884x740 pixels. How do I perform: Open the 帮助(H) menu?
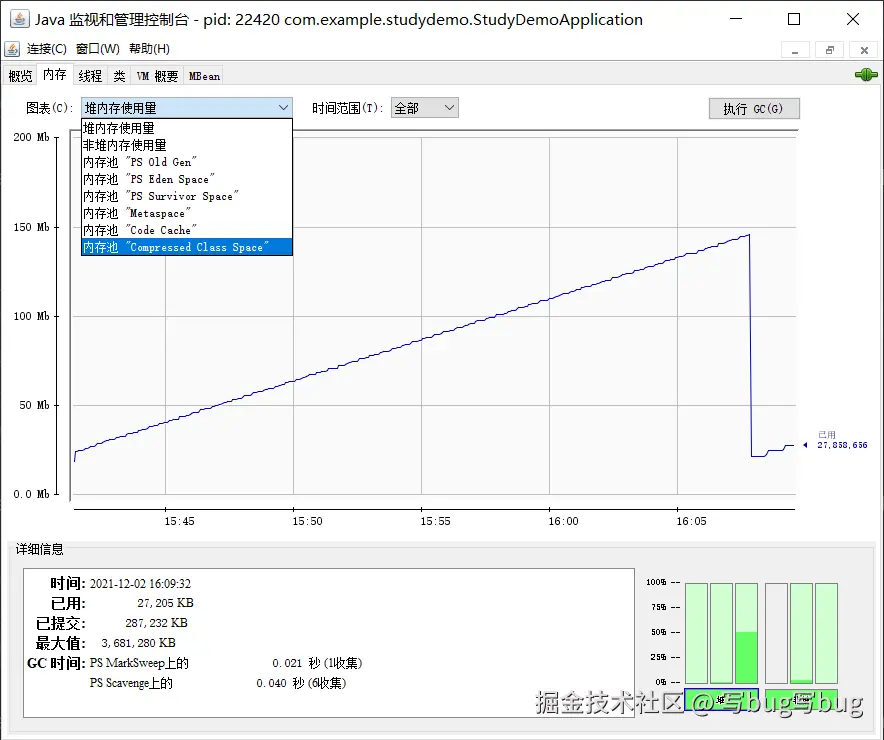click(149, 49)
